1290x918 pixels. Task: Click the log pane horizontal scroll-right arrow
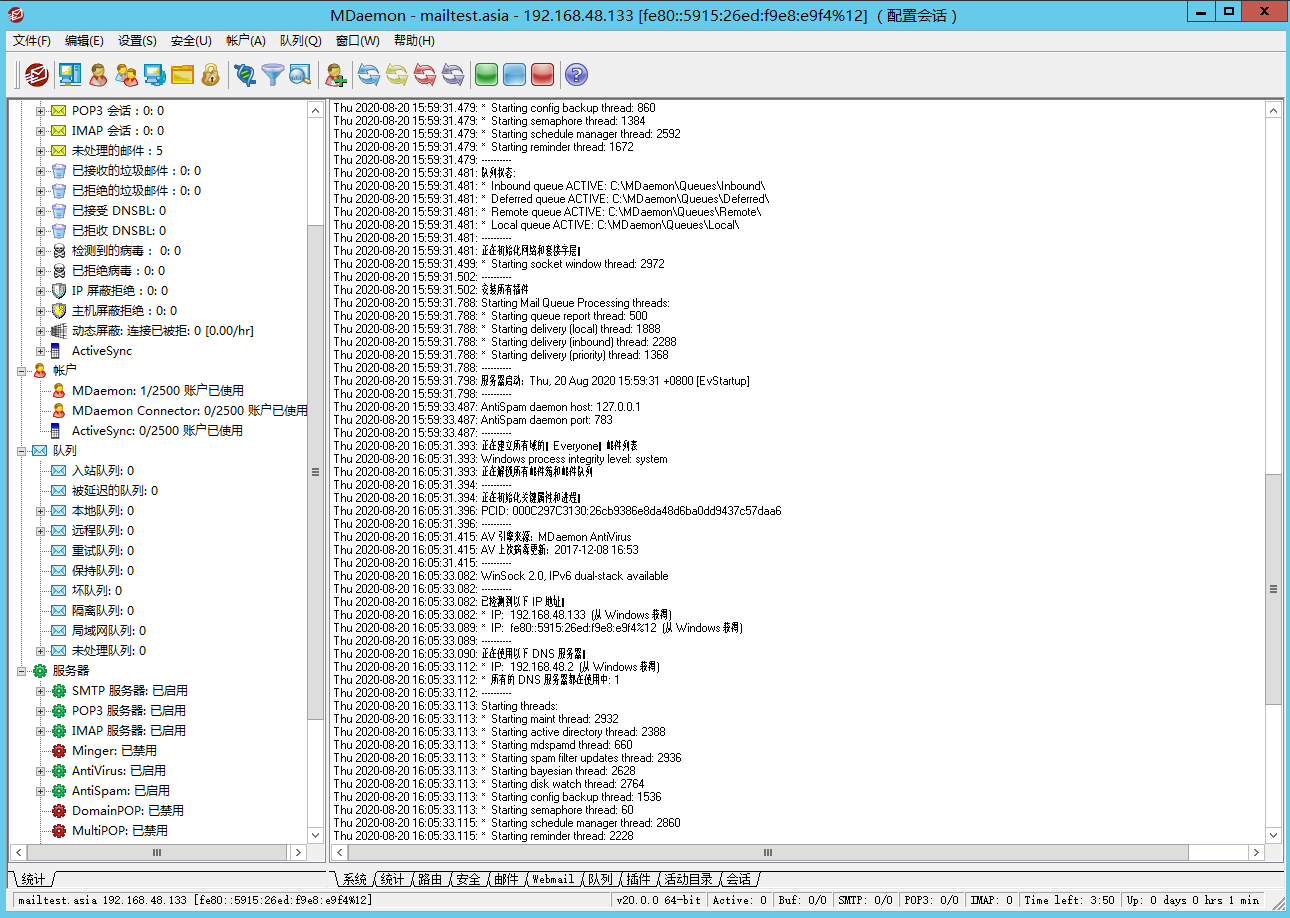tap(1257, 852)
